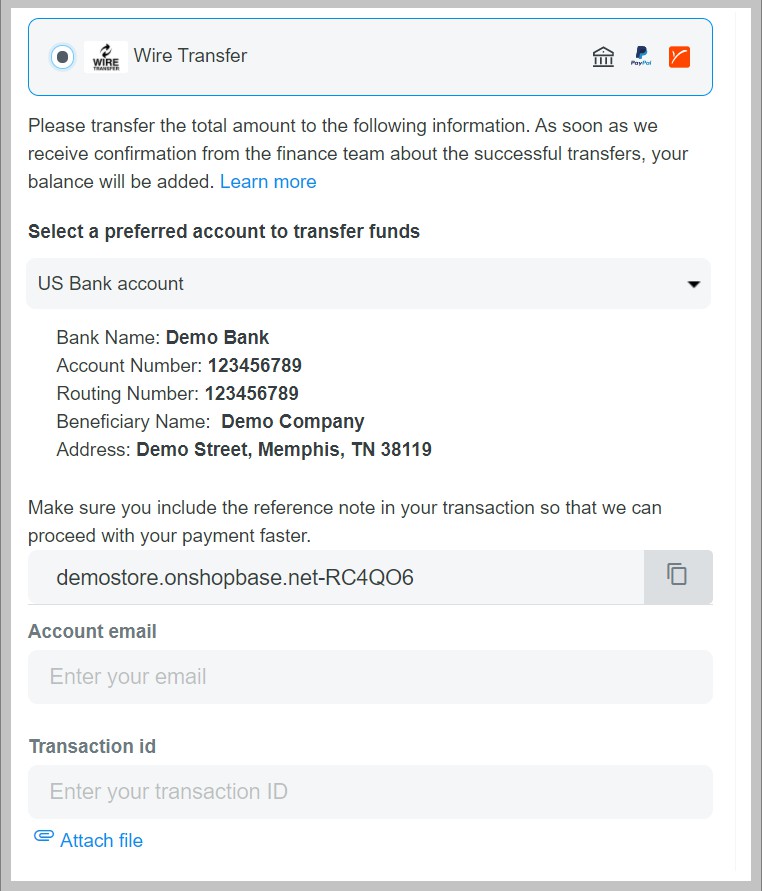Click the Account email input field

369,677
